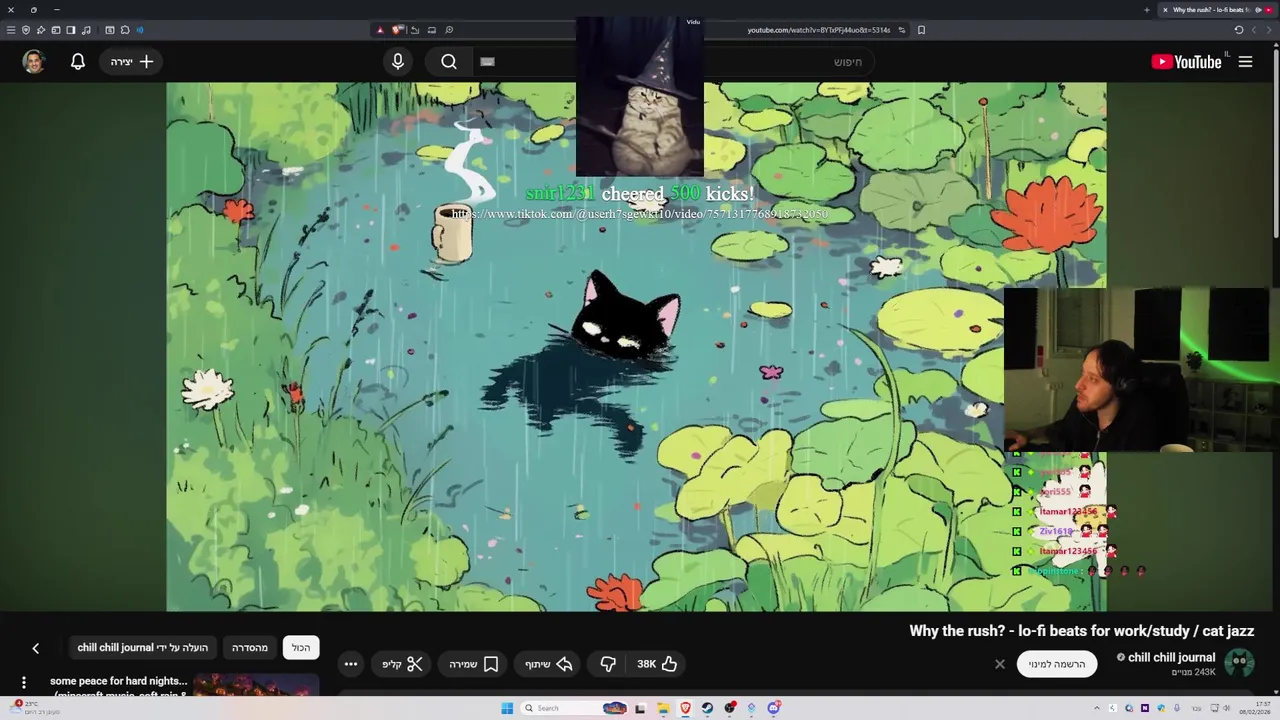Open File Explorer from taskbar

click(663, 708)
